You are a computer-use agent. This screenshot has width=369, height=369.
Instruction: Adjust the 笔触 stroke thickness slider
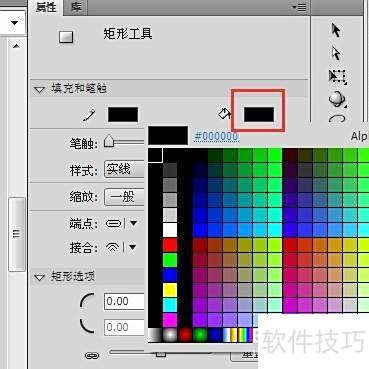(x=109, y=141)
